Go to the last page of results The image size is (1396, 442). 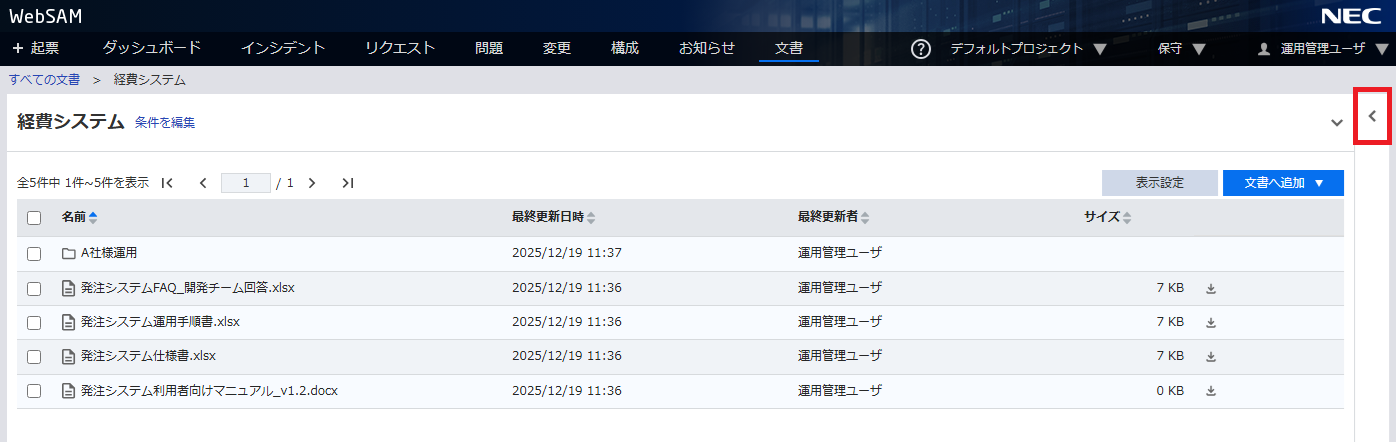347,183
